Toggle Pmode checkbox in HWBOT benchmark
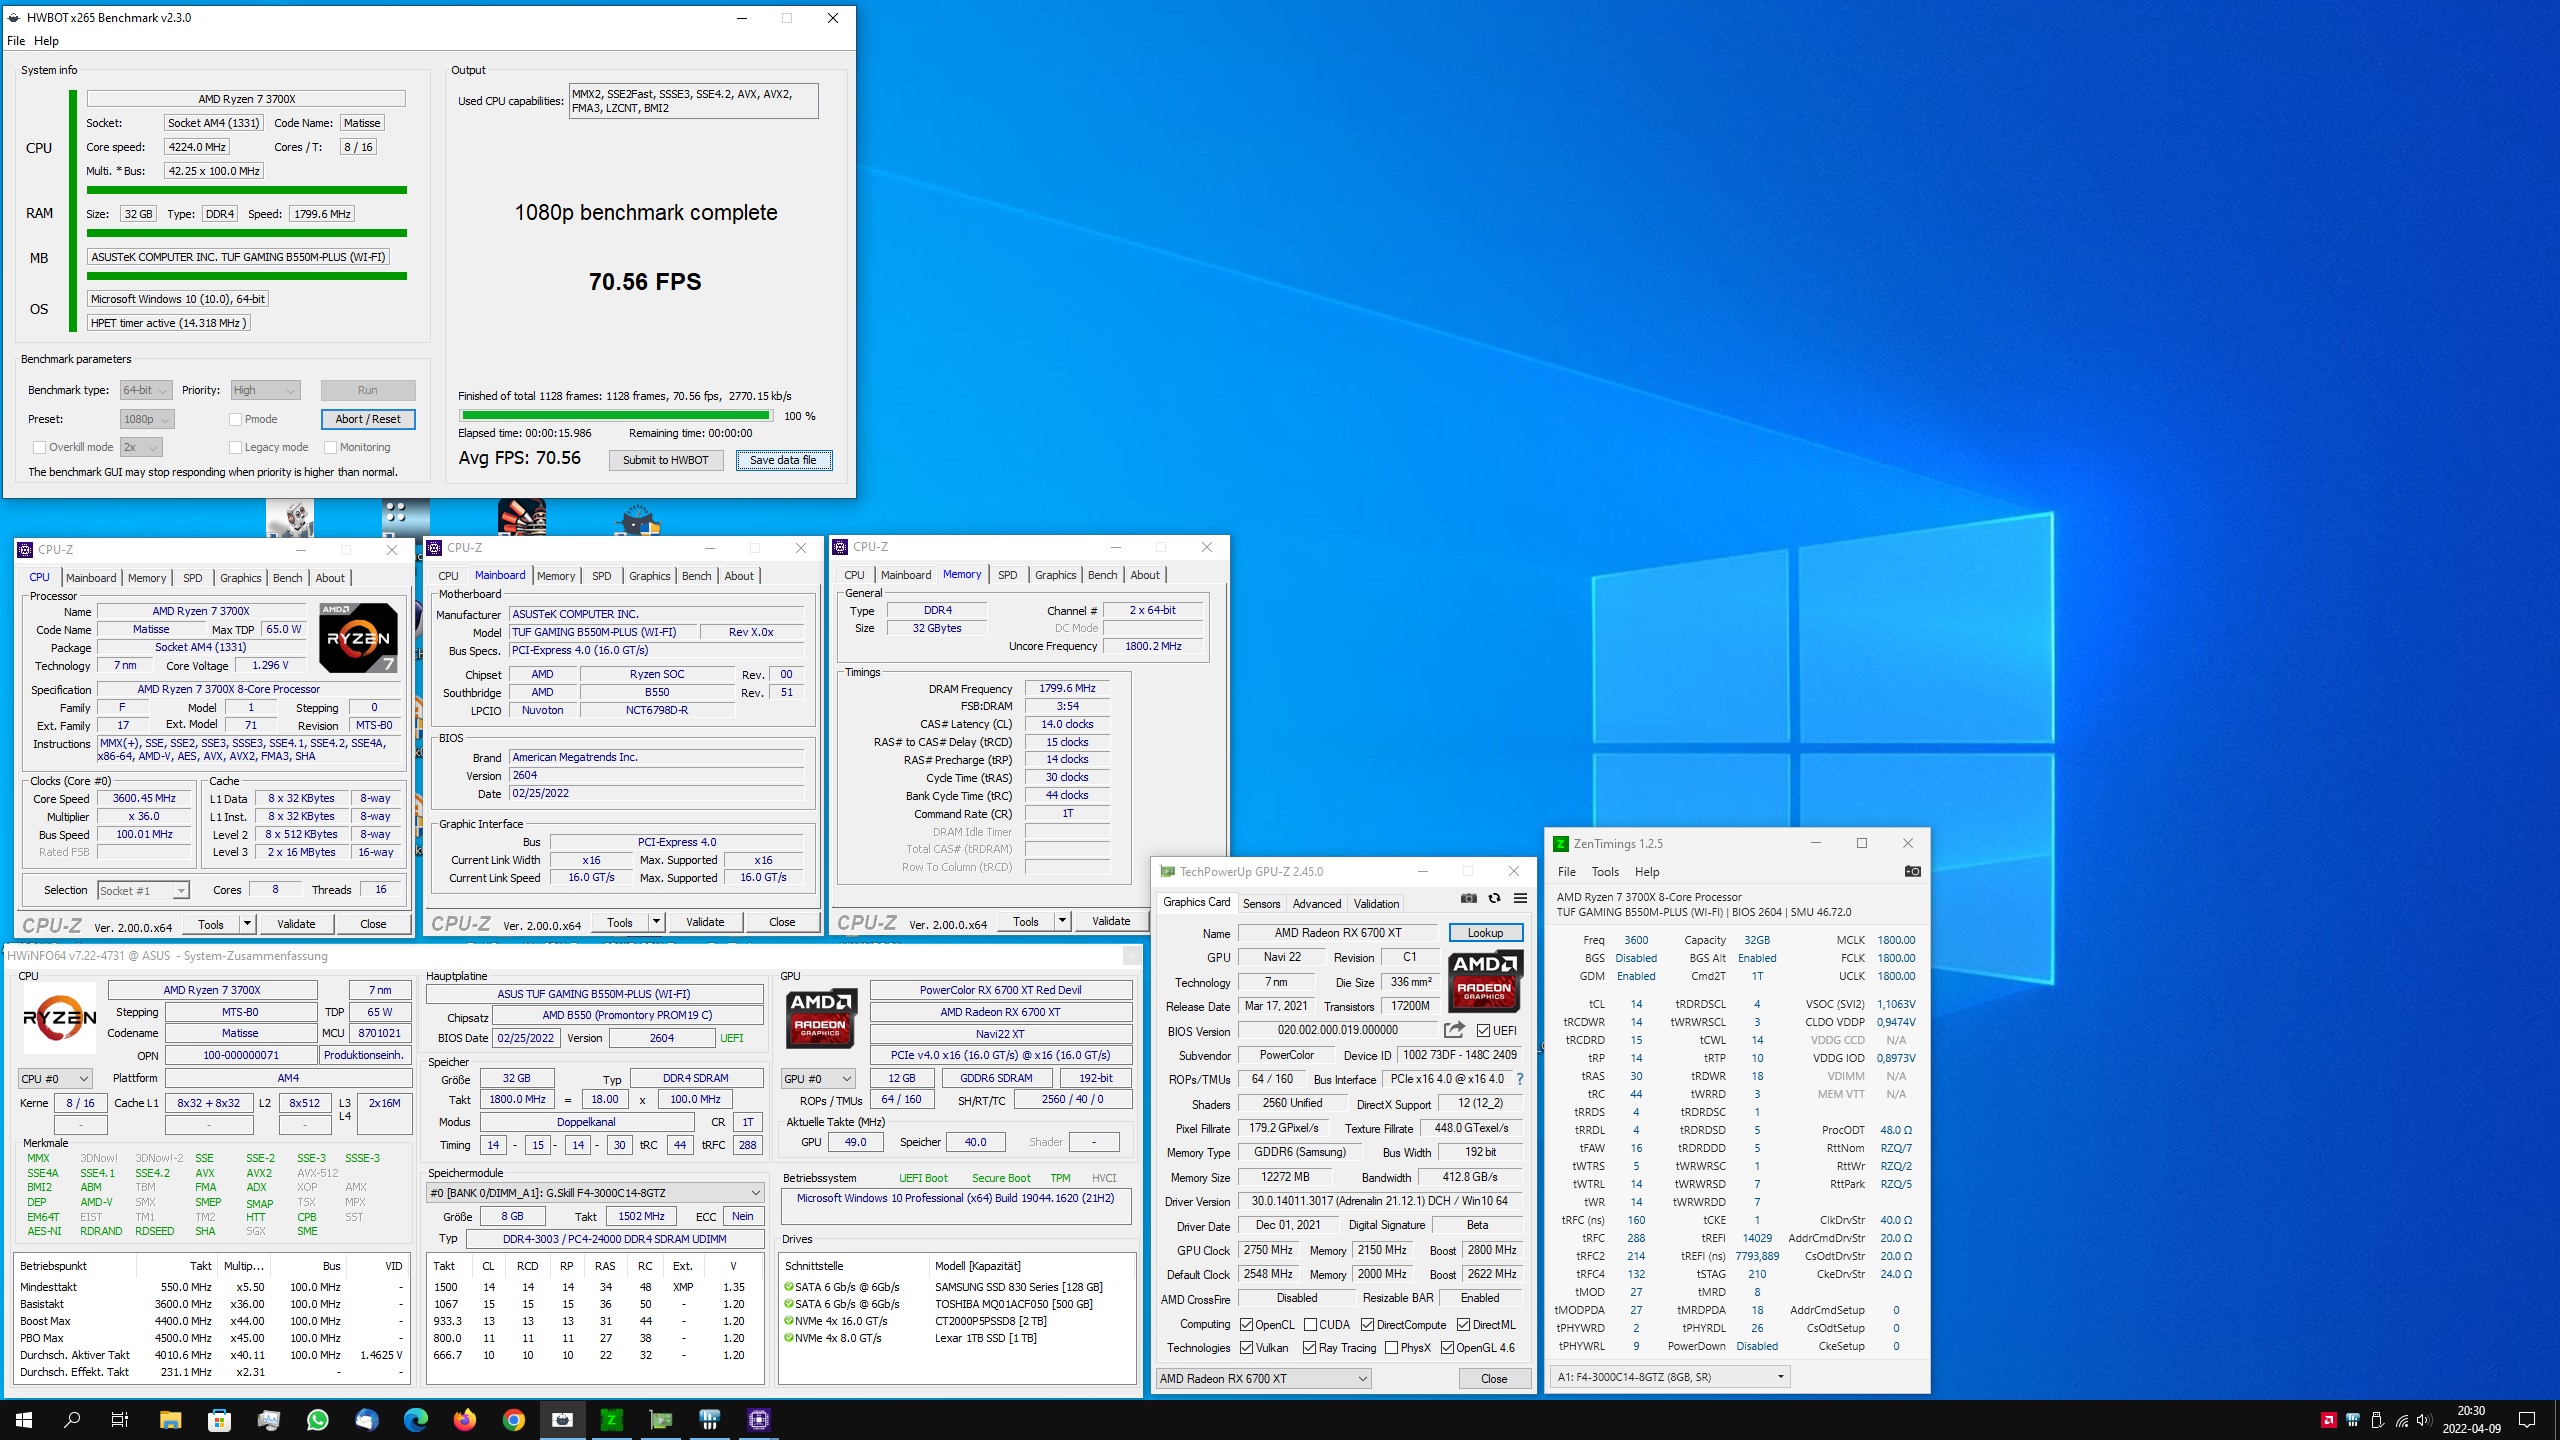Screen dimensions: 2560x1440 pyautogui.click(x=236, y=419)
